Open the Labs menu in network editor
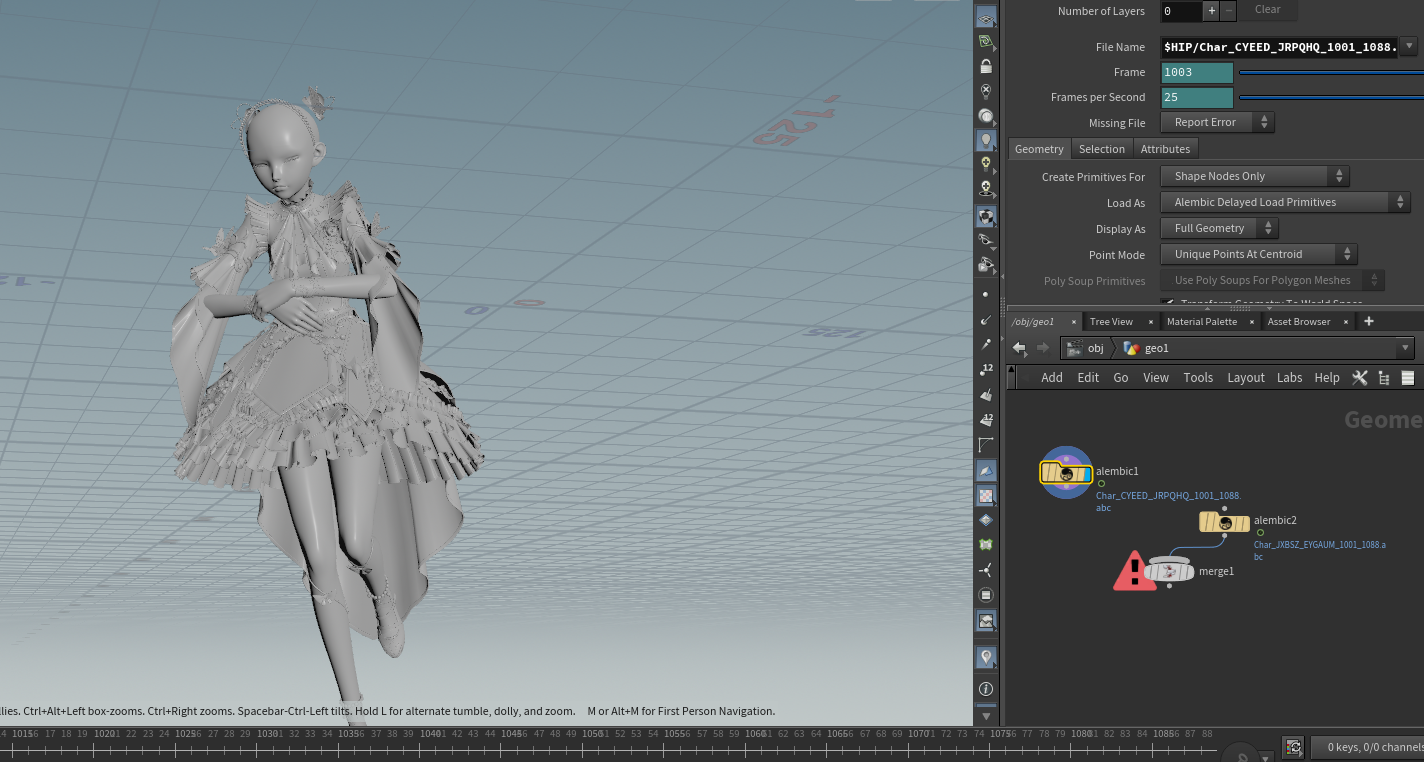1424x762 pixels. (x=1289, y=377)
